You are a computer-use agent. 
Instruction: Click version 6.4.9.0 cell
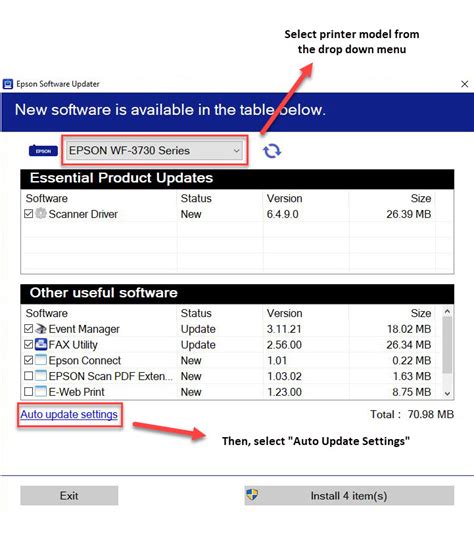pyautogui.click(x=282, y=214)
